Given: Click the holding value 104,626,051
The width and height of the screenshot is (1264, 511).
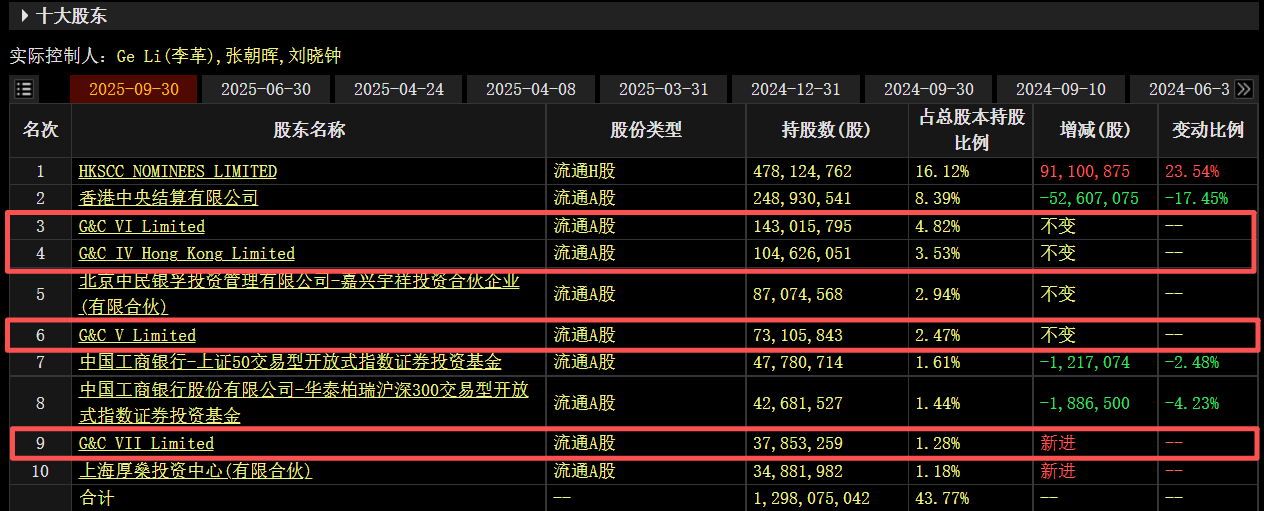Looking at the screenshot, I should 802,254.
